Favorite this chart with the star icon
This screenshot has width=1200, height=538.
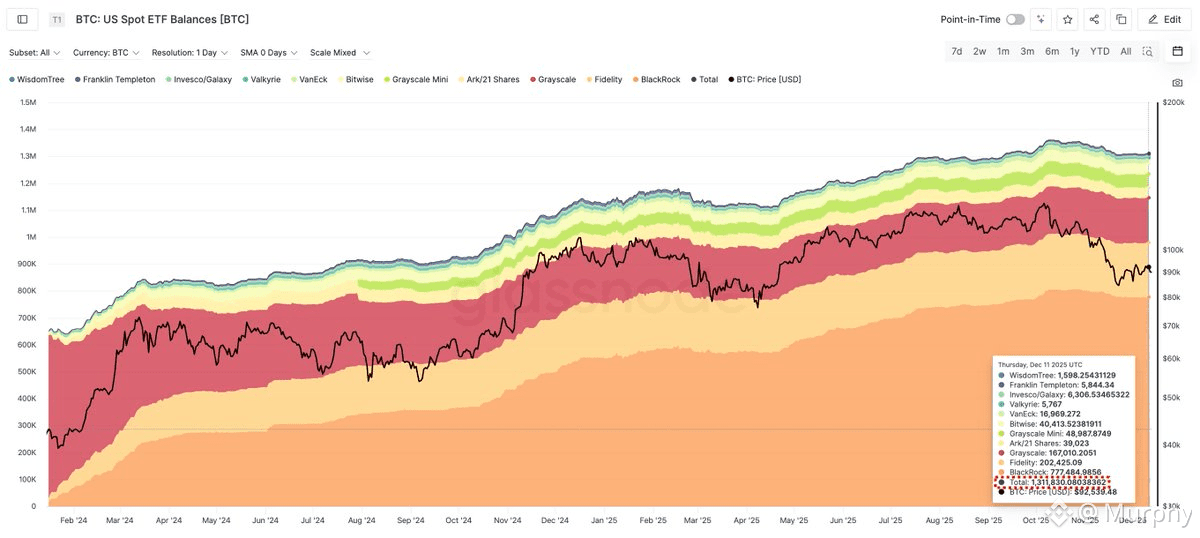pyautogui.click(x=1068, y=19)
